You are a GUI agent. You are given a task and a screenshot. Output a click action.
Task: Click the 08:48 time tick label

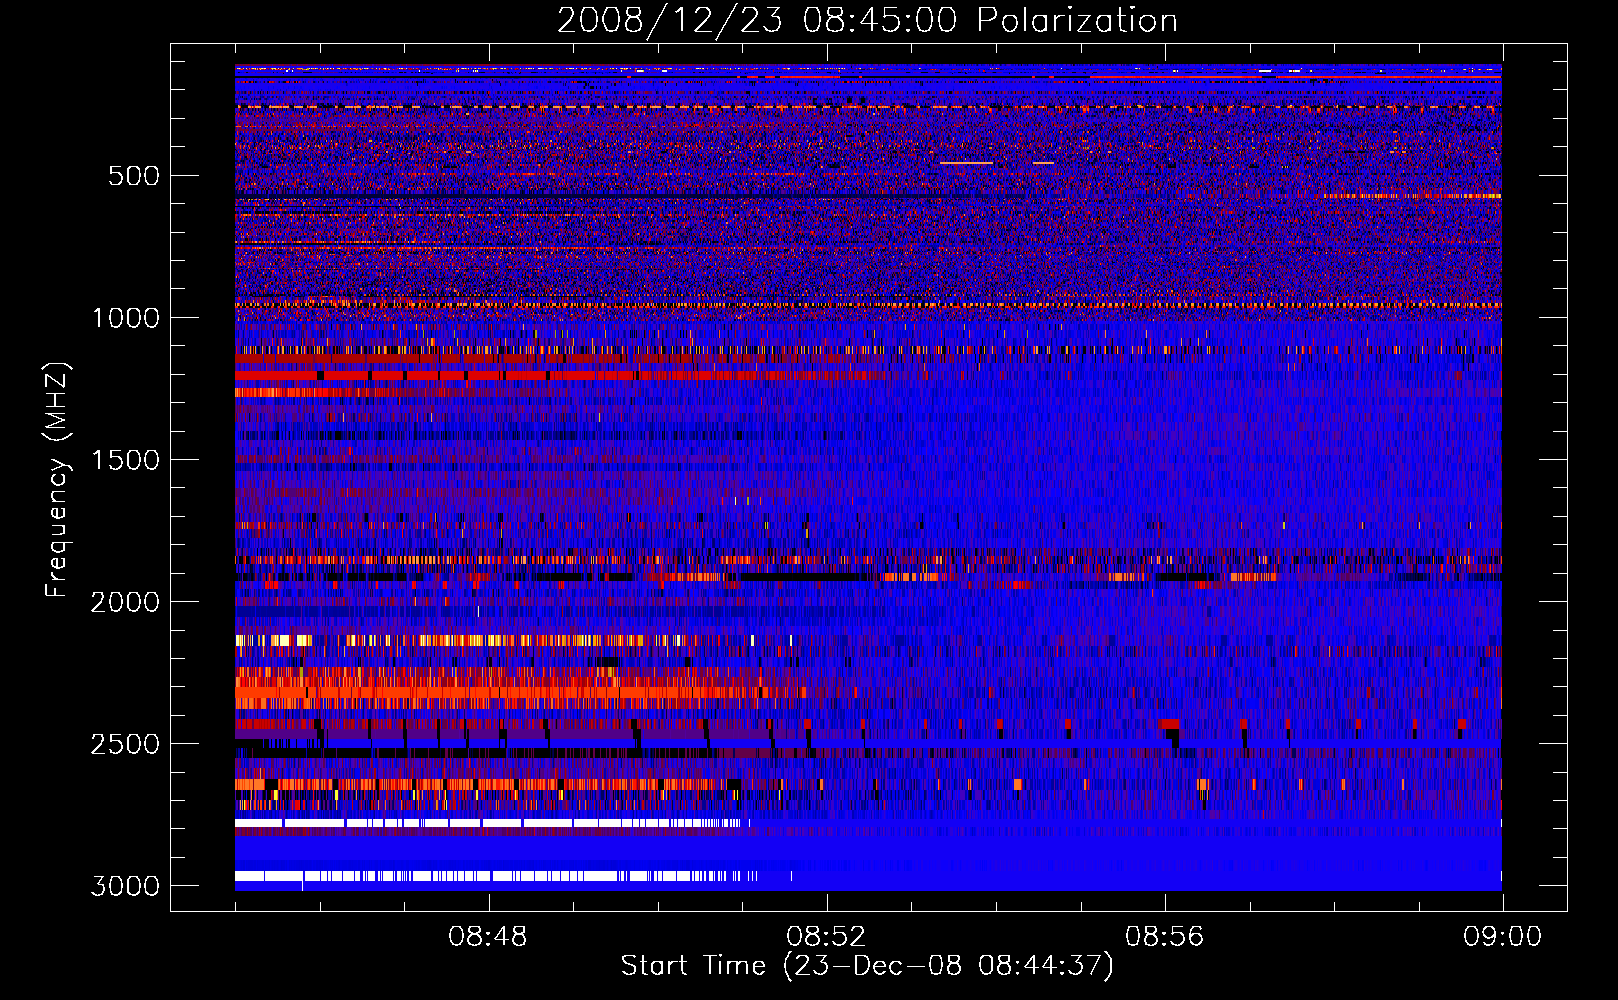(x=487, y=937)
